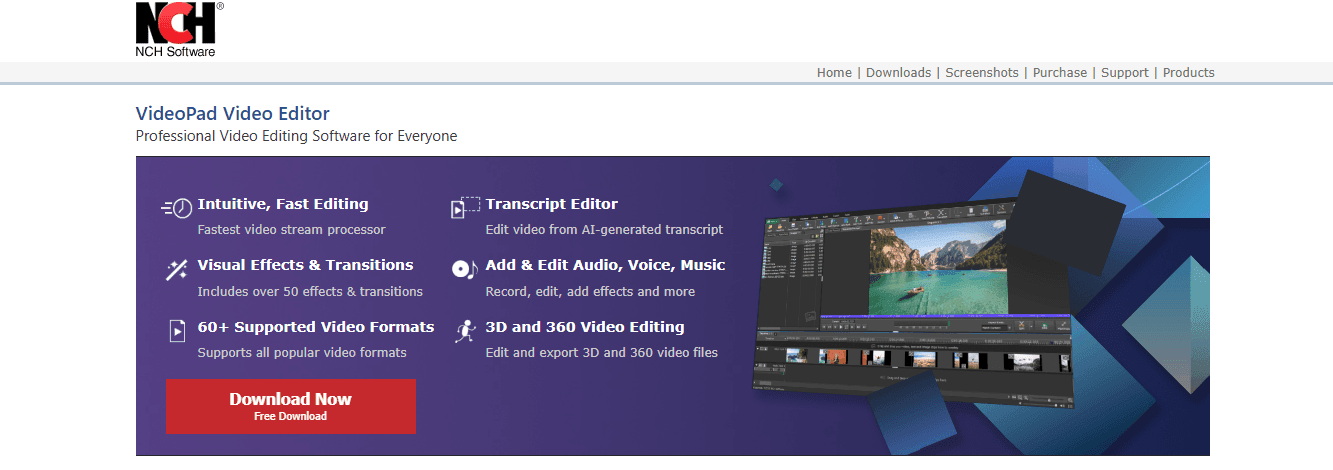1333x470 pixels.
Task: Click the 60+ Supported Video Formats heading
Action: [x=316, y=327]
